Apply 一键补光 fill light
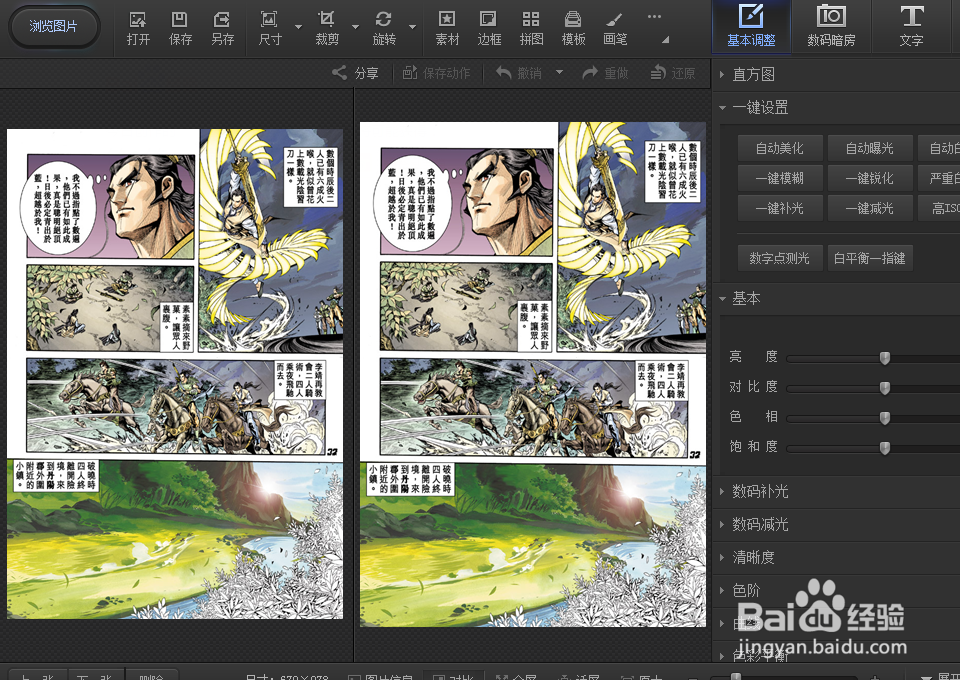Screen dimensions: 960x680 click(x=779, y=208)
